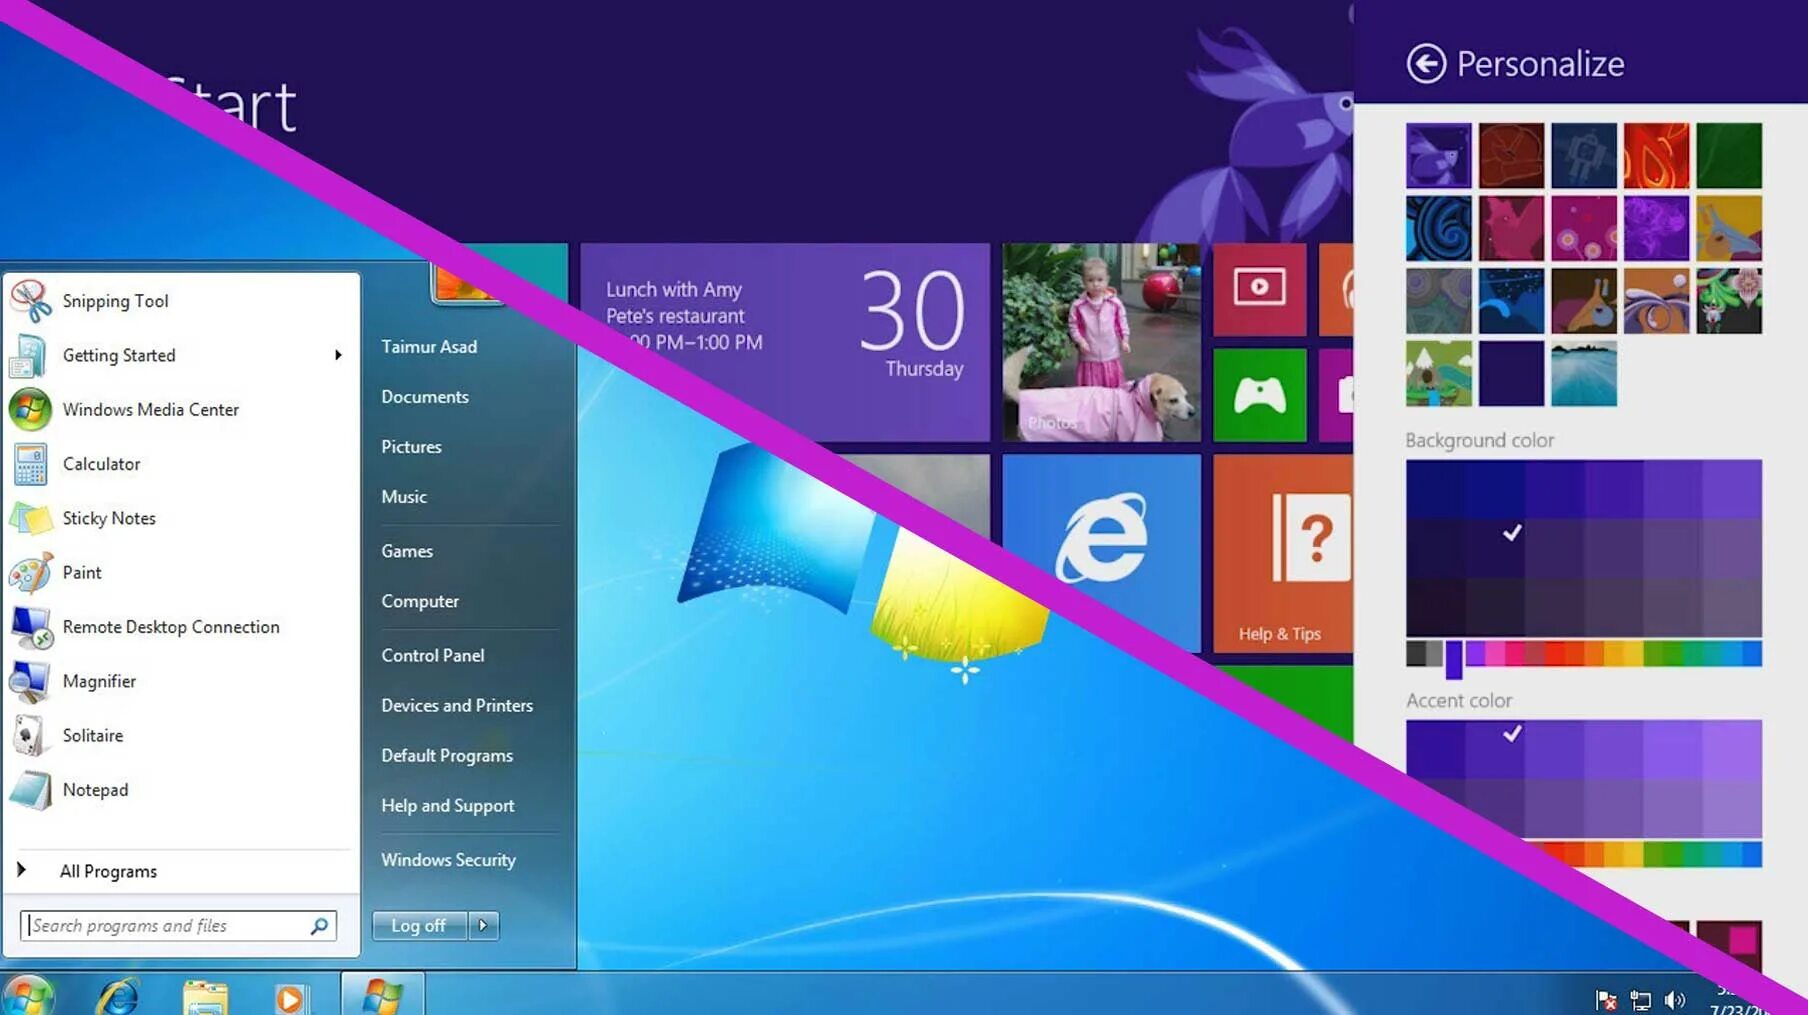Open Internet Explorer from the taskbar

click(118, 996)
